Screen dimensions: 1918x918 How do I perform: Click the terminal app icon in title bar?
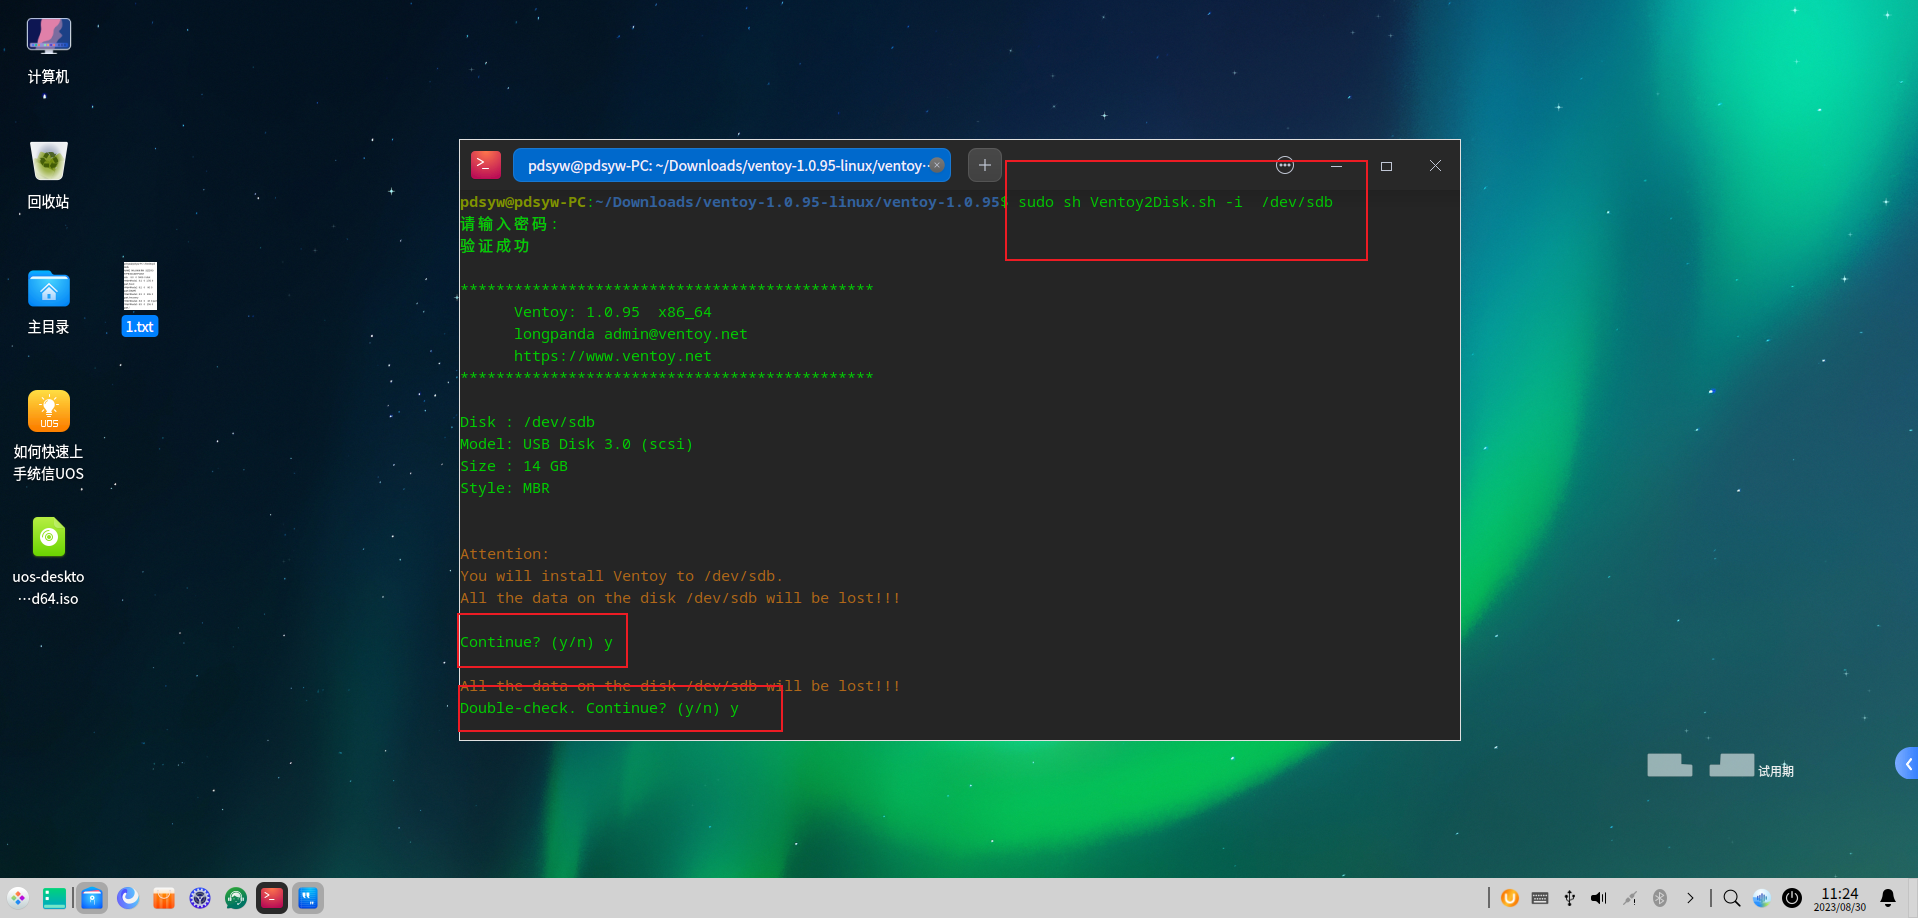point(486,165)
